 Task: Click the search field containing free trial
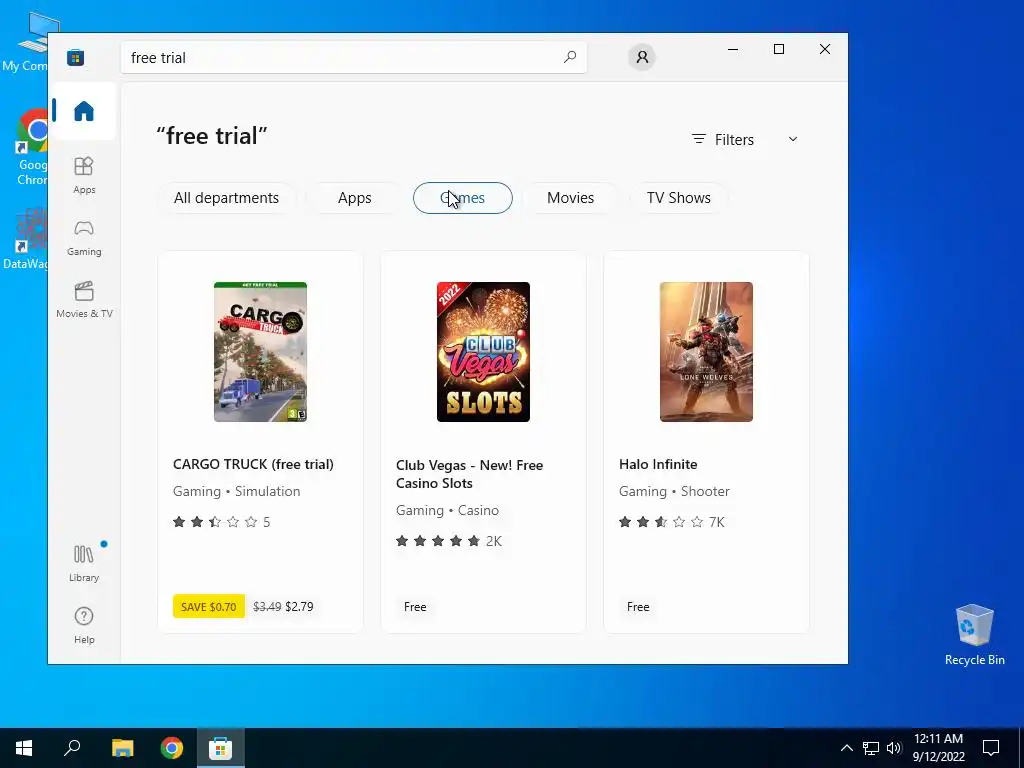pos(353,57)
